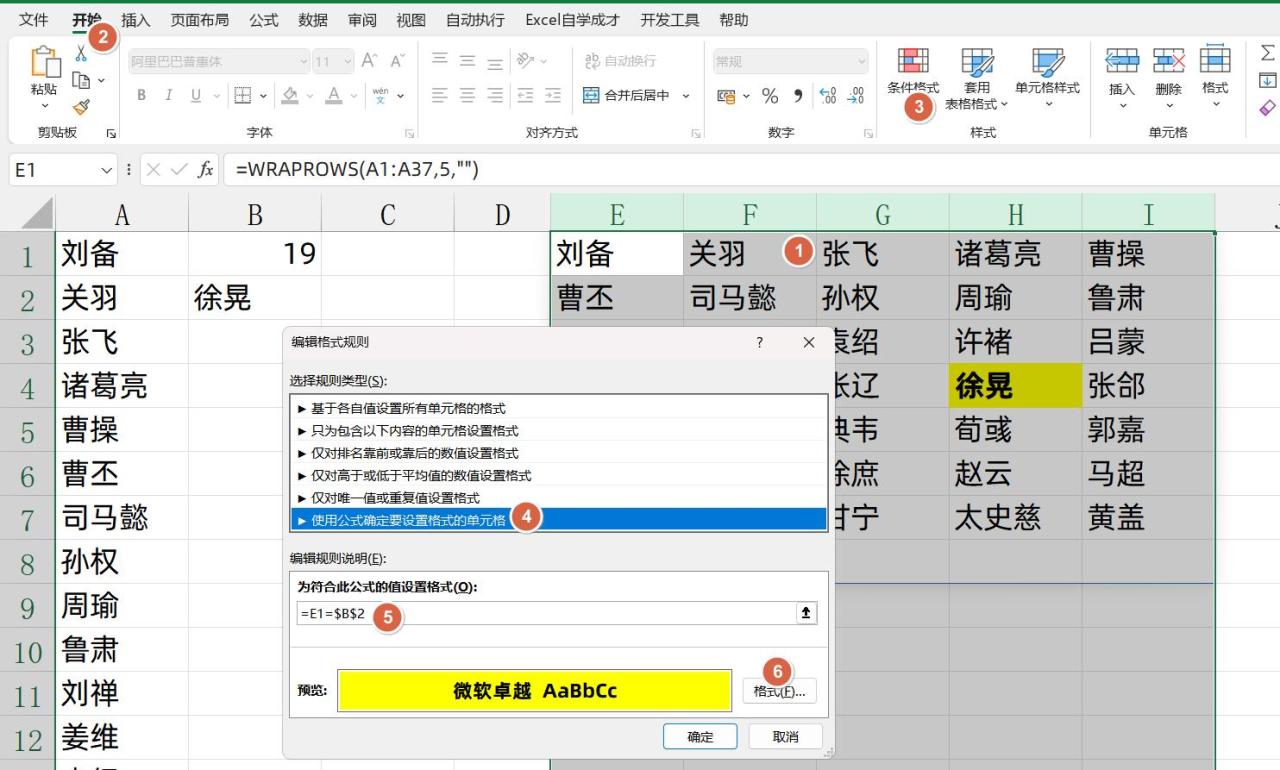This screenshot has width=1280, height=770.
Task: Apply the Font Color letter A
Action: coord(333,96)
